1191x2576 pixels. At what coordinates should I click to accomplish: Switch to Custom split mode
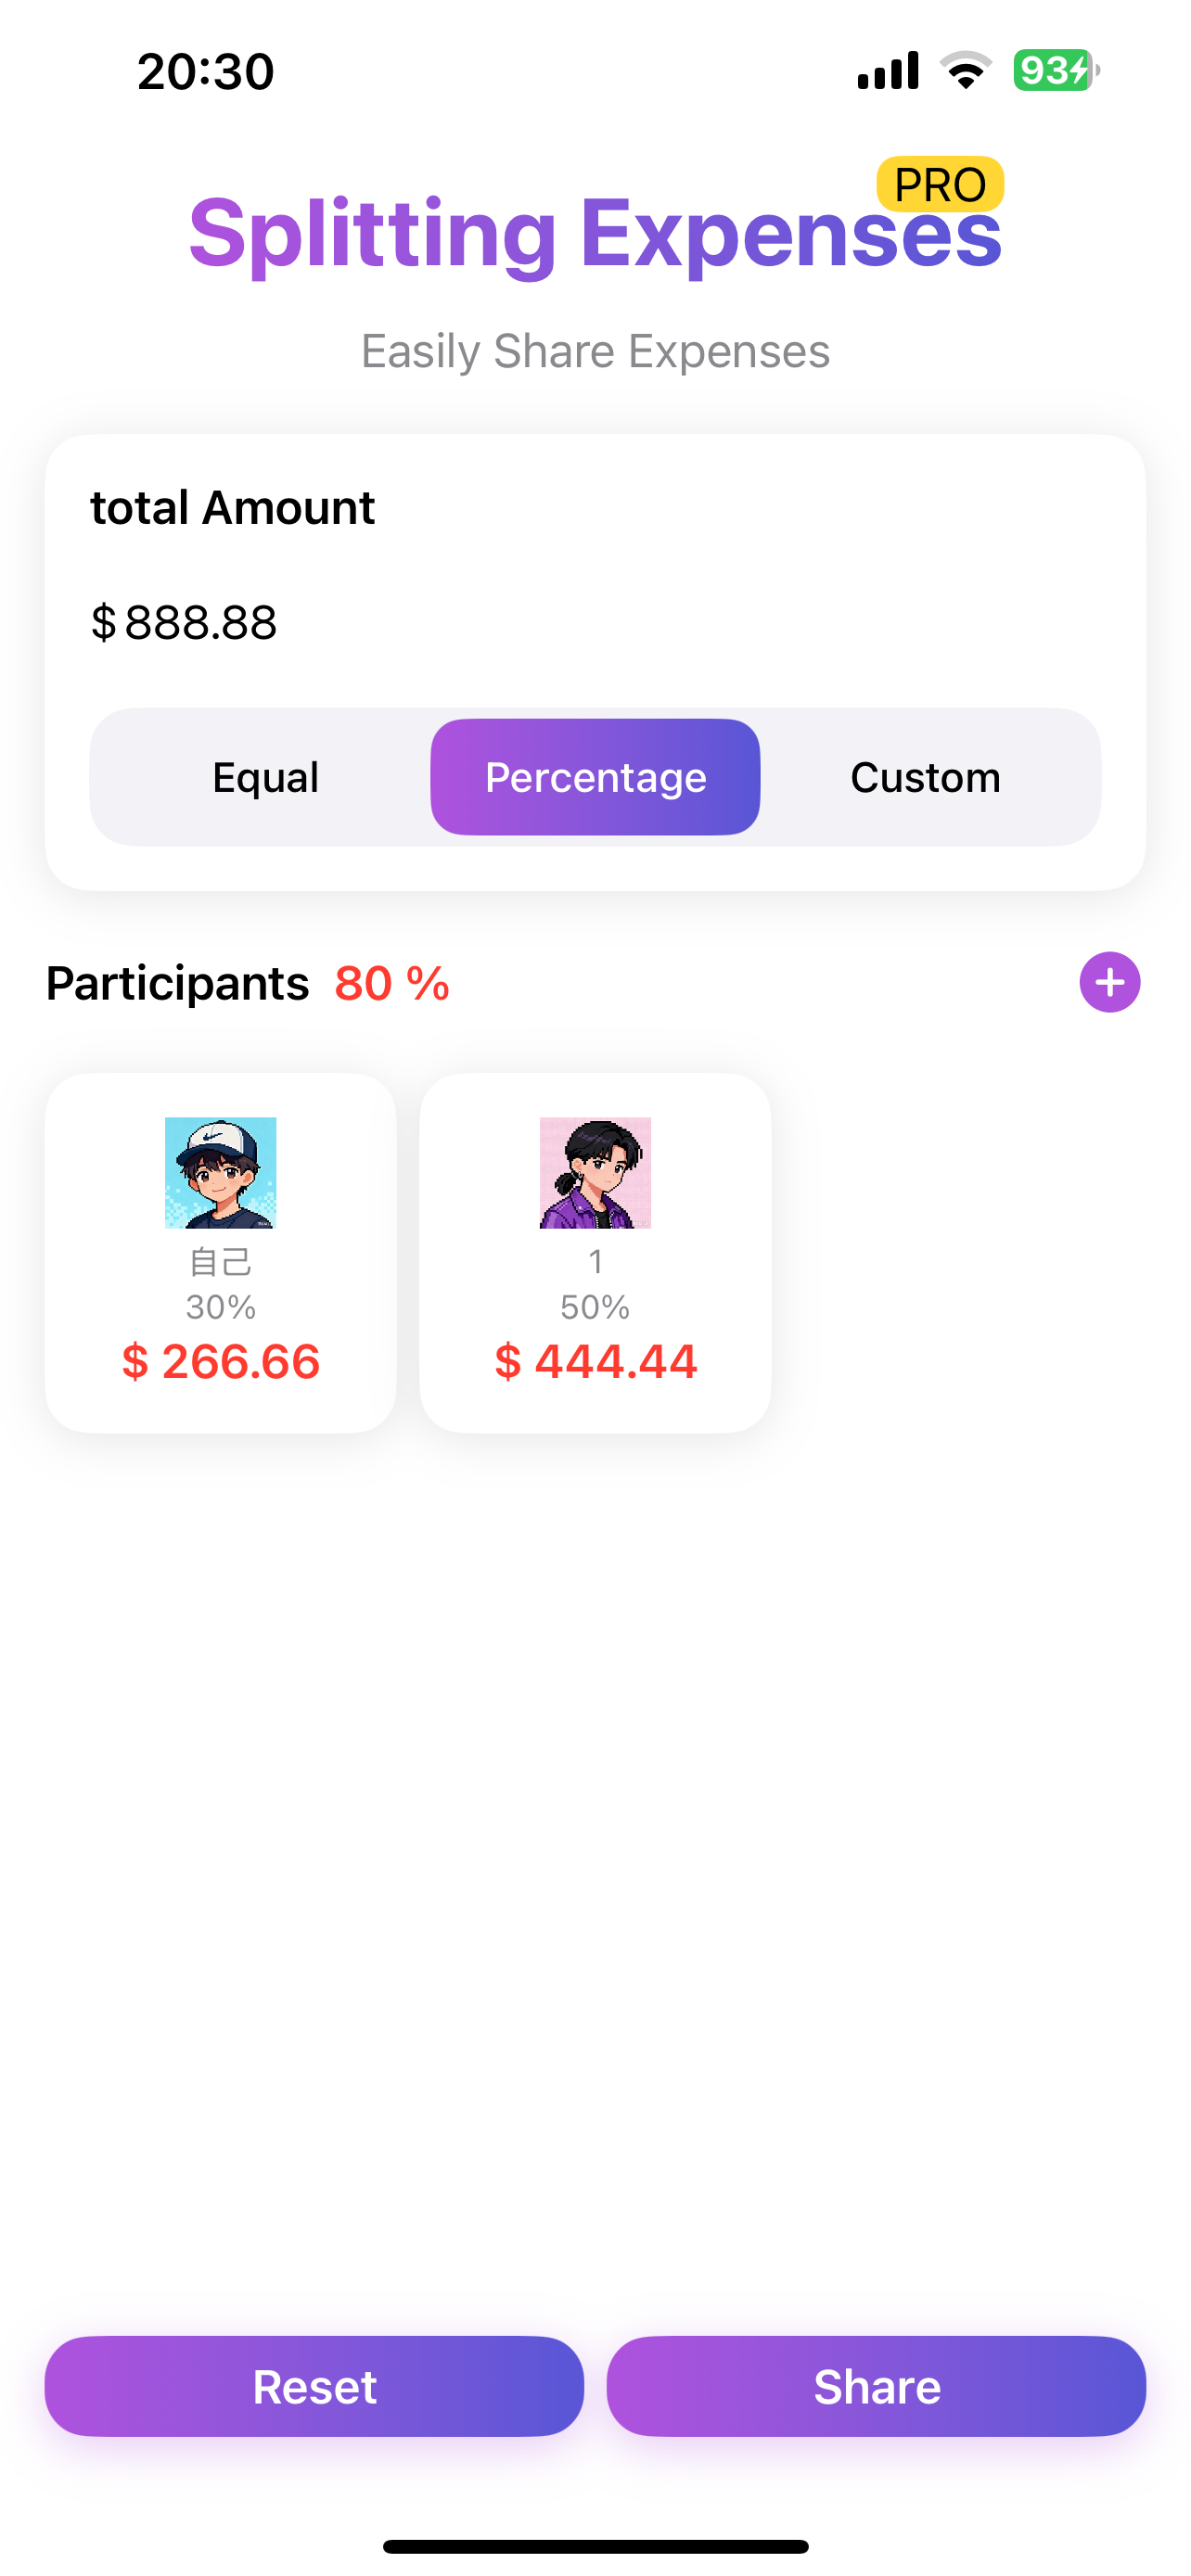tap(925, 777)
